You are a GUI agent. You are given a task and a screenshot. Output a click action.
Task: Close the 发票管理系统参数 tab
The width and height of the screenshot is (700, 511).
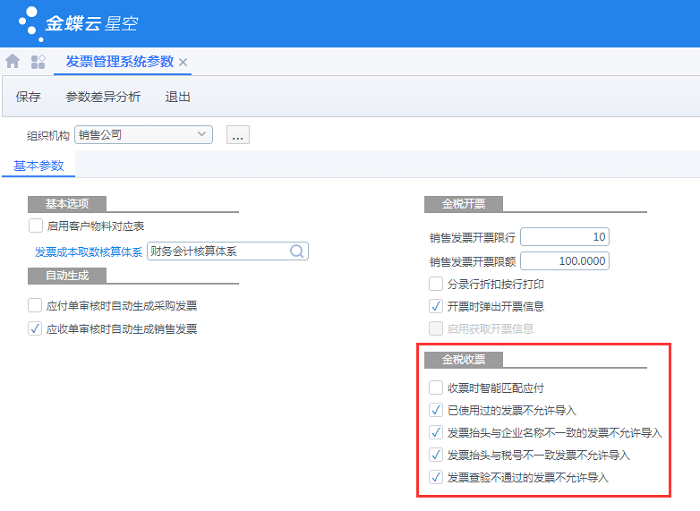coord(183,63)
